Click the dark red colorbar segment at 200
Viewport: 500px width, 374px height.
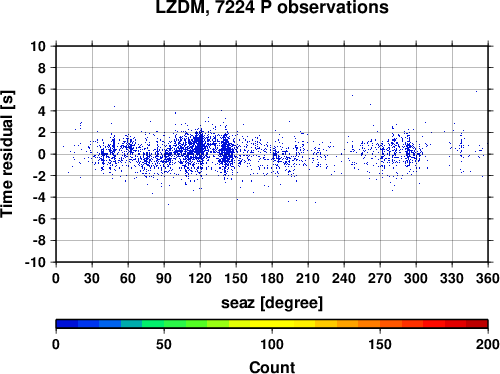477,324
